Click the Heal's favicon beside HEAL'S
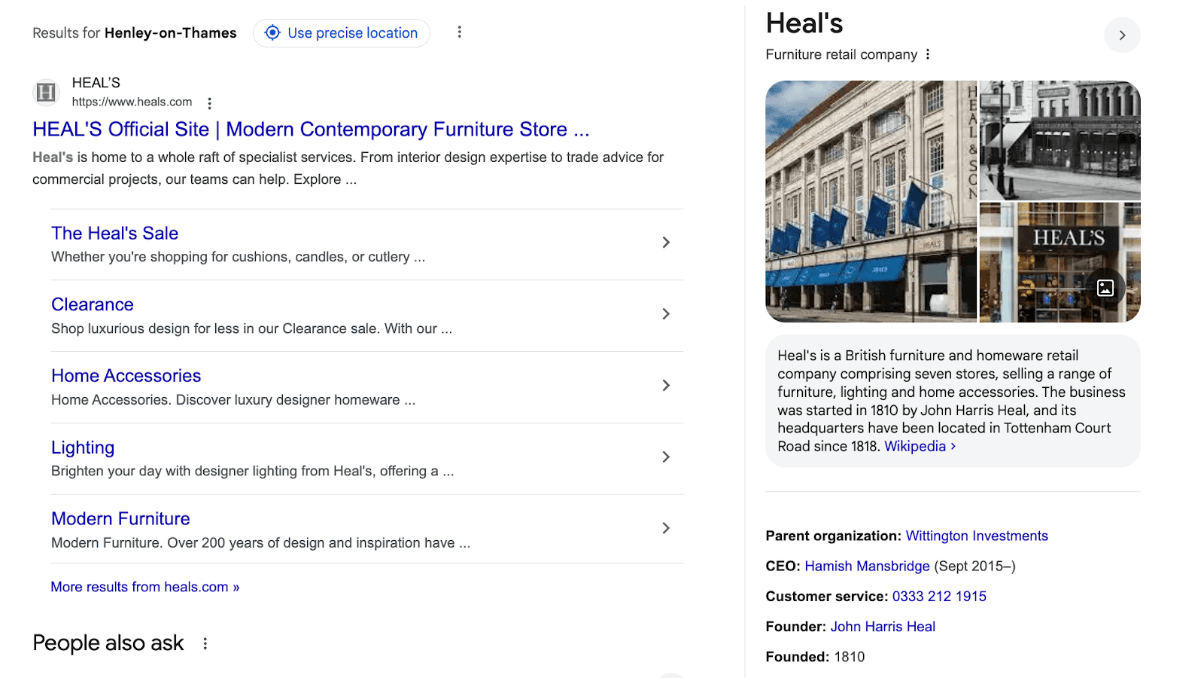The height and width of the screenshot is (690, 1180). (x=45, y=92)
